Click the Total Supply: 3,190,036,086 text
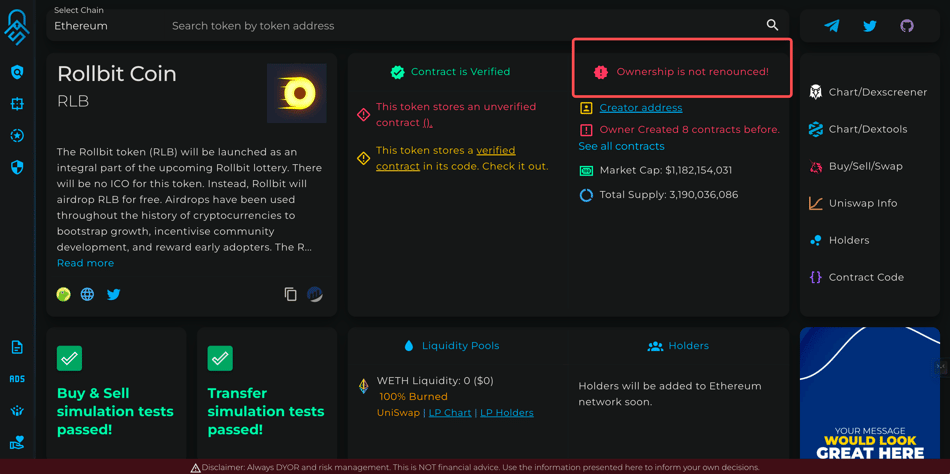This screenshot has width=950, height=474. tap(669, 195)
